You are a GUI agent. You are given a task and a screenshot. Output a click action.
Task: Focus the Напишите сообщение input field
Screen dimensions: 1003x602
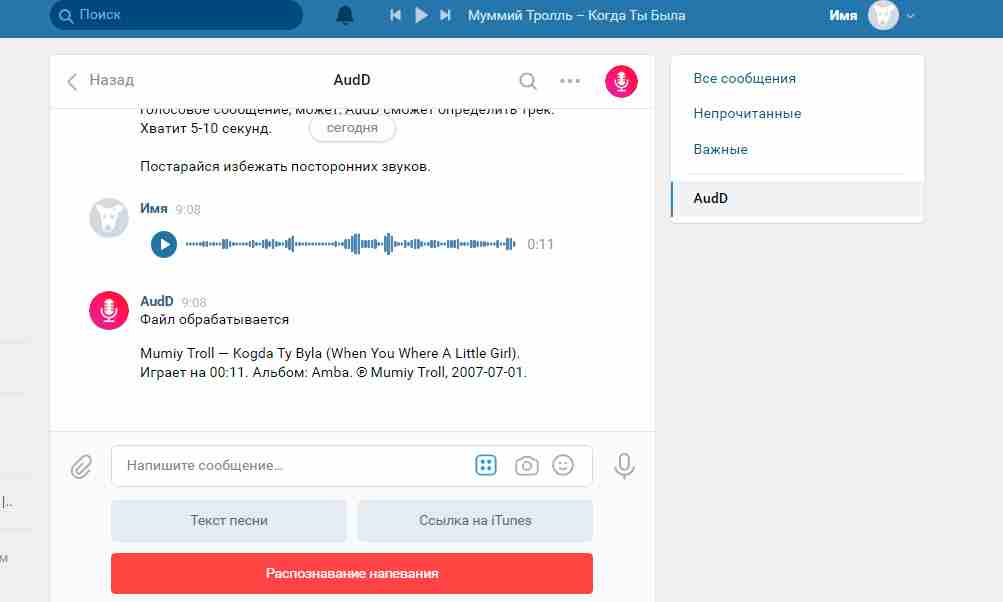pos(352,466)
